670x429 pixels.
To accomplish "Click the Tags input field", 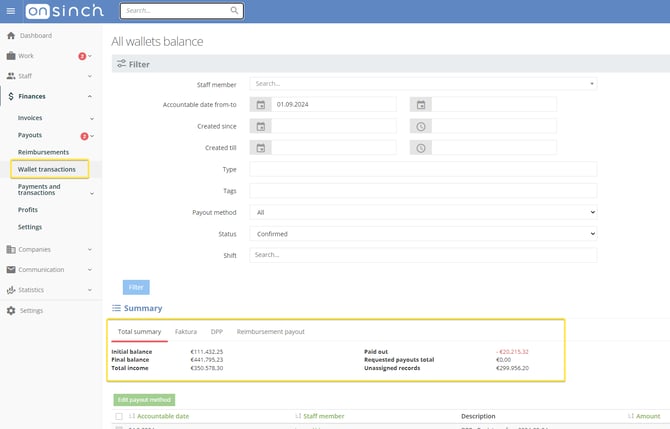I will 423,191.
